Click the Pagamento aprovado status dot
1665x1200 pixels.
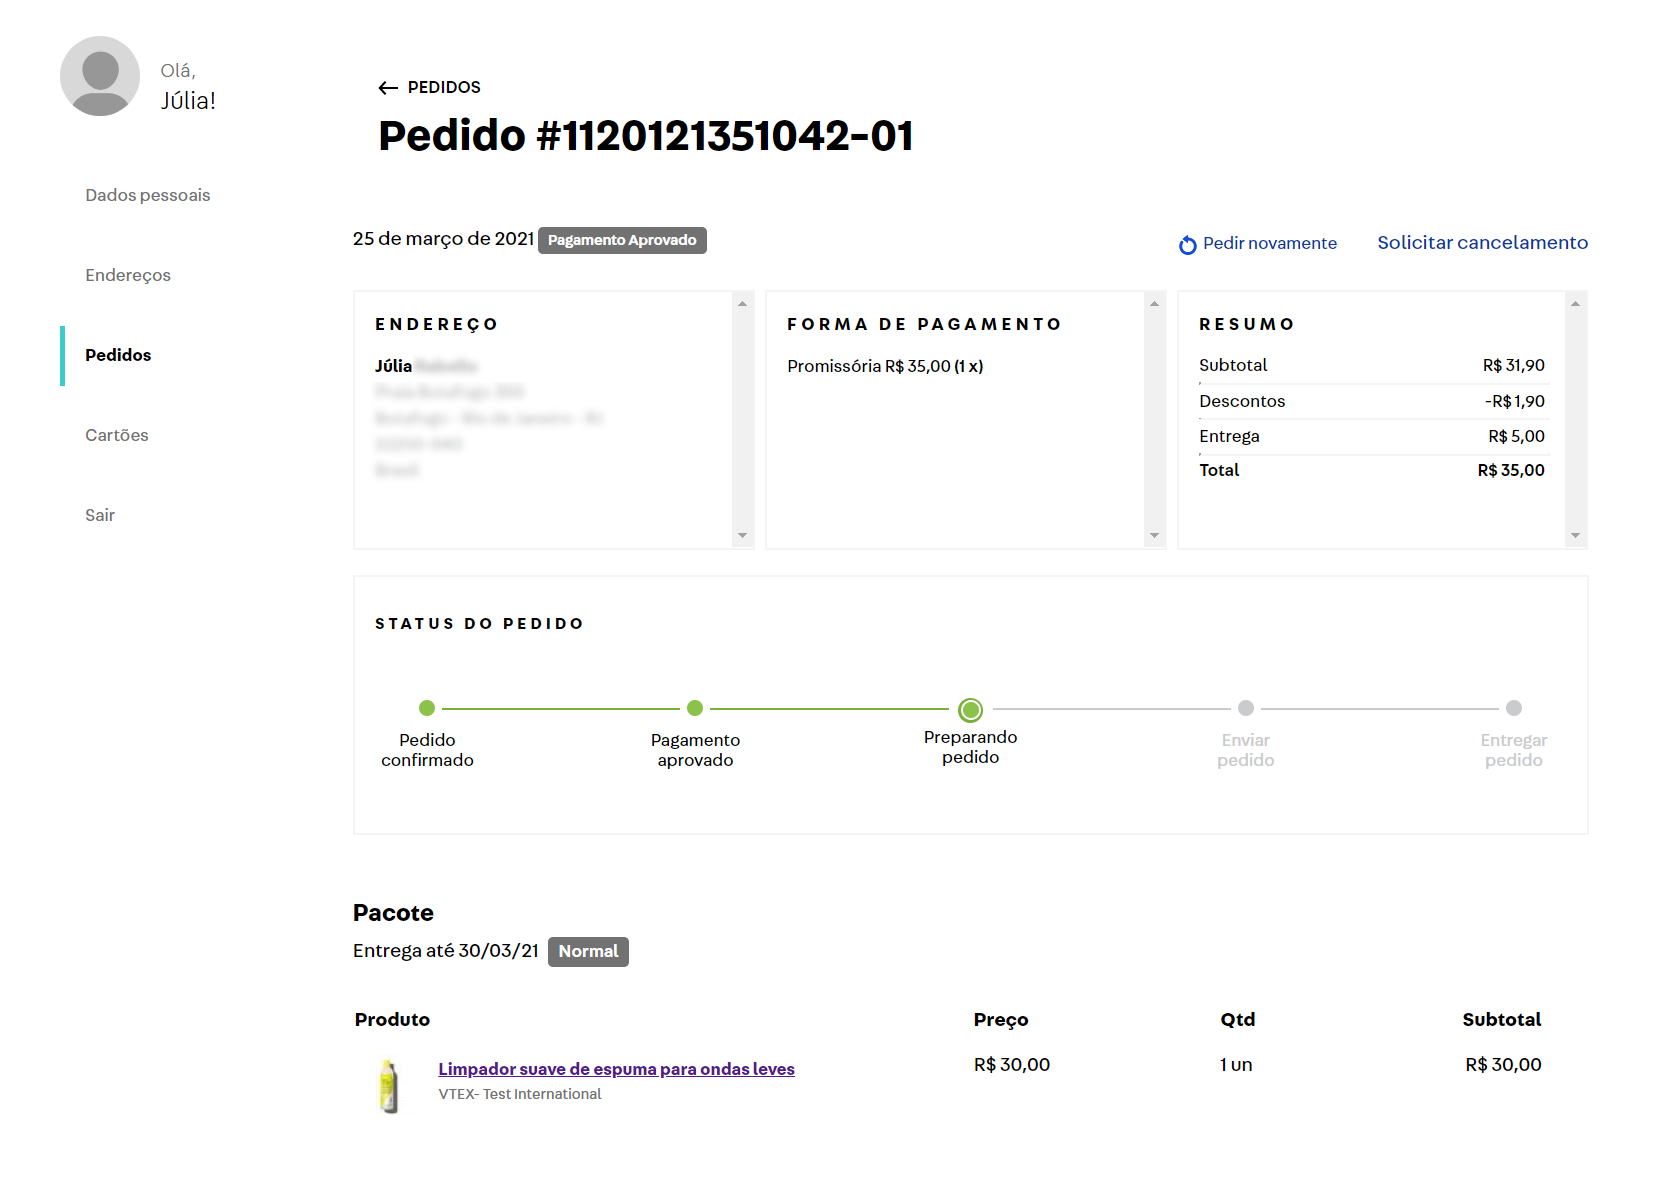695,708
